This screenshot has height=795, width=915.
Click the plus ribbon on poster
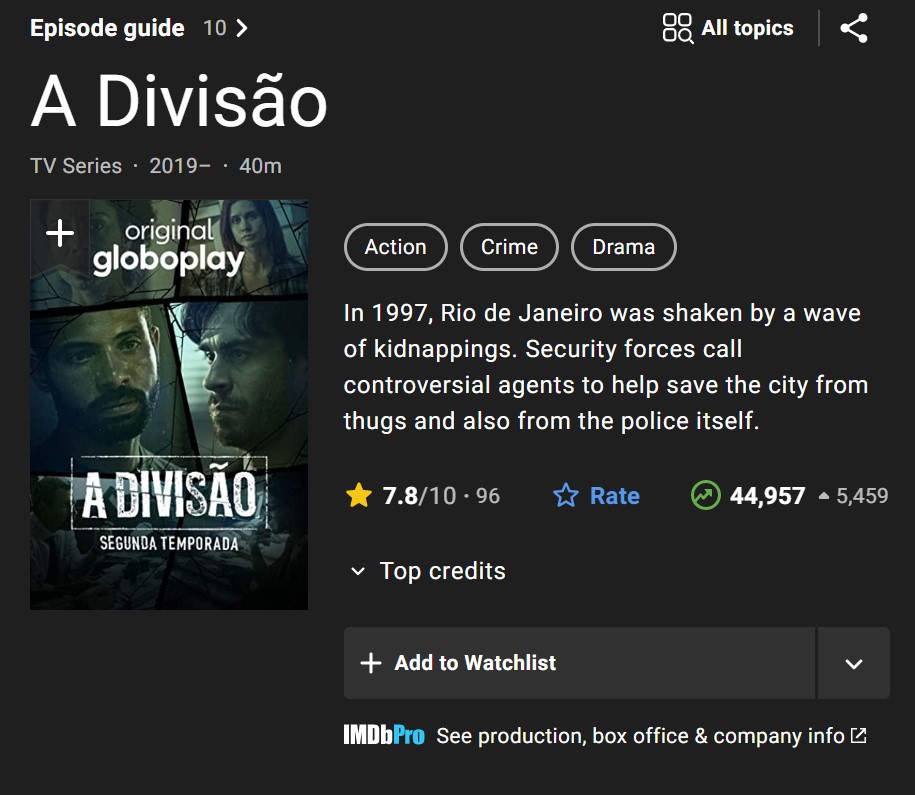click(x=60, y=233)
